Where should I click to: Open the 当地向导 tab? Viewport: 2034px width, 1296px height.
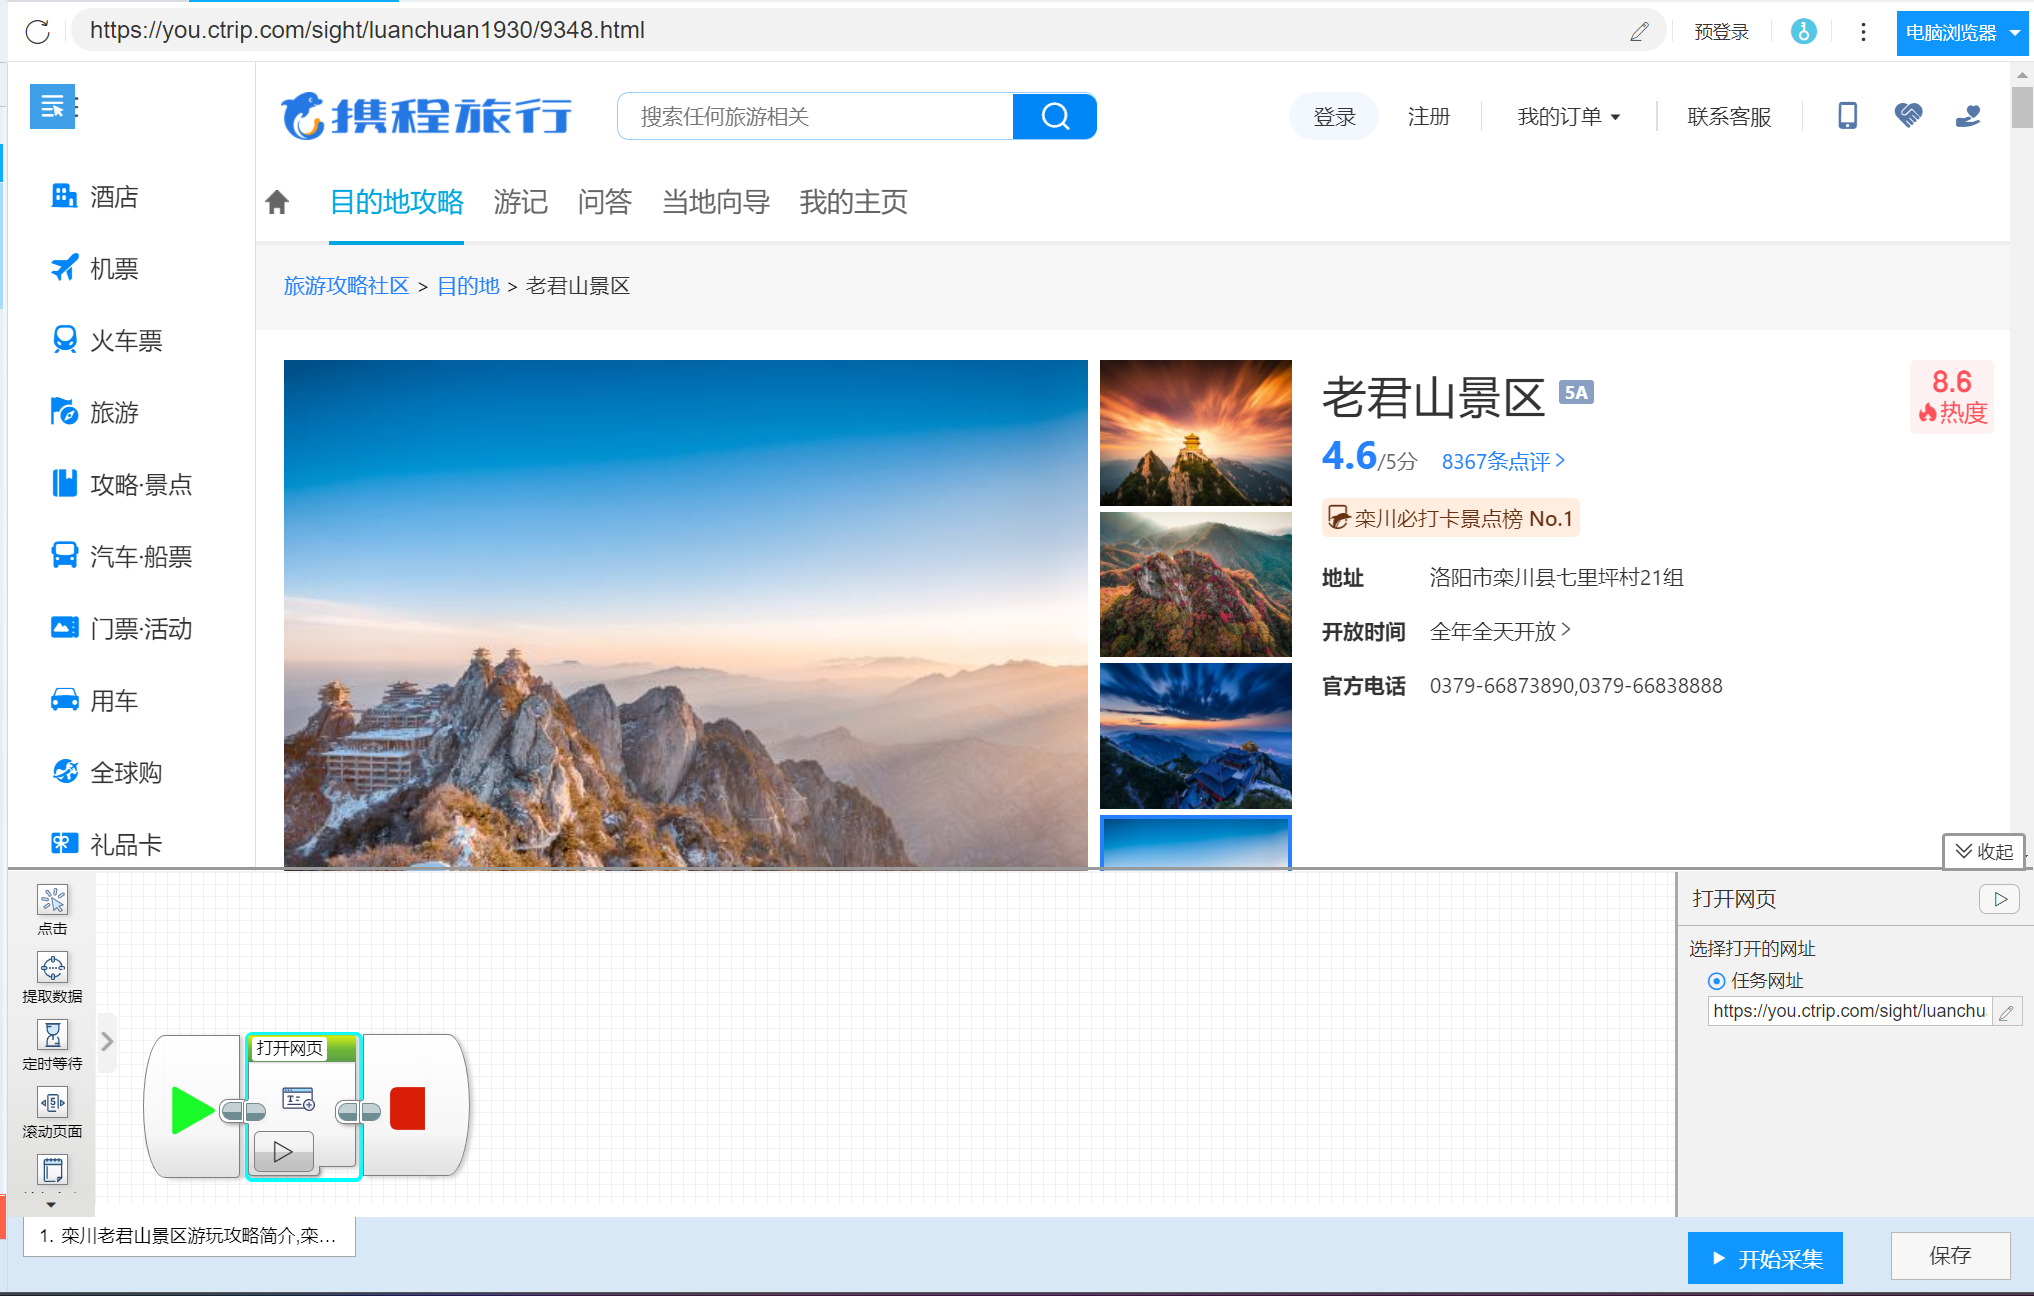pos(715,203)
